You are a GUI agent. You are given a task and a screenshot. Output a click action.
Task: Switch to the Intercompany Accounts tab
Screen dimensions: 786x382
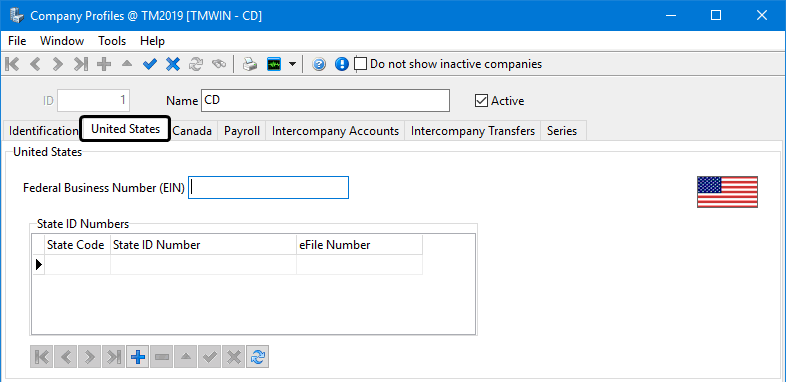335,131
